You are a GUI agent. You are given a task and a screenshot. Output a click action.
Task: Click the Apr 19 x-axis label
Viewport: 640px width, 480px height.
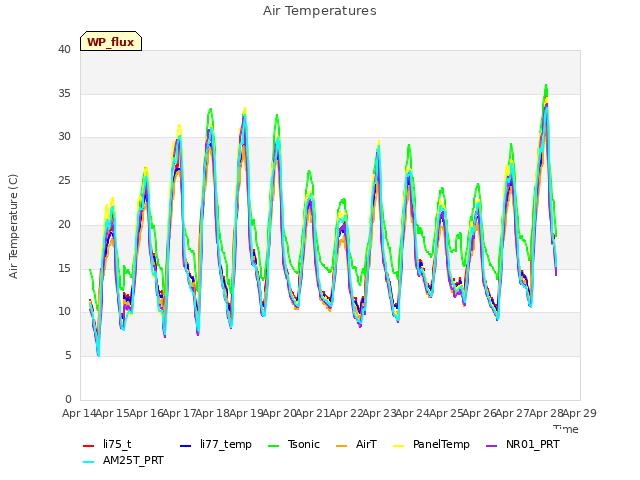247,413
